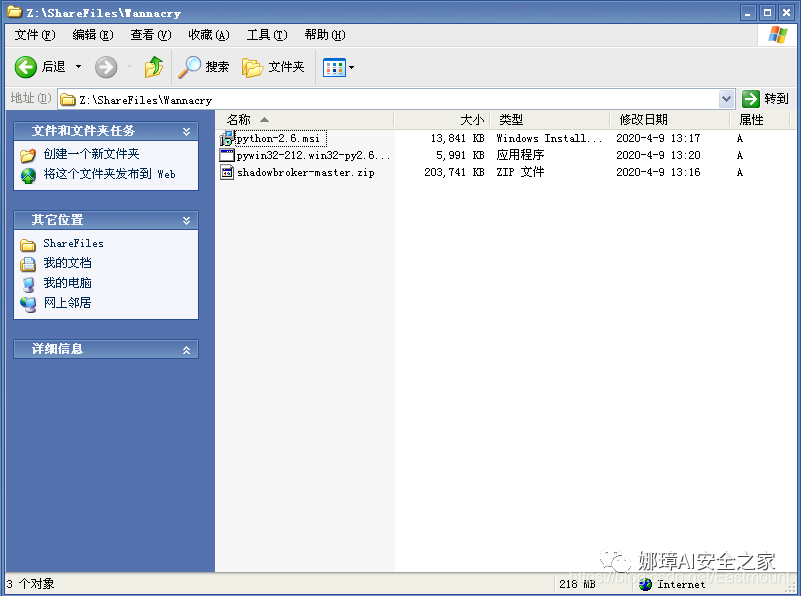Open the 编辑(E) menu

(x=93, y=35)
